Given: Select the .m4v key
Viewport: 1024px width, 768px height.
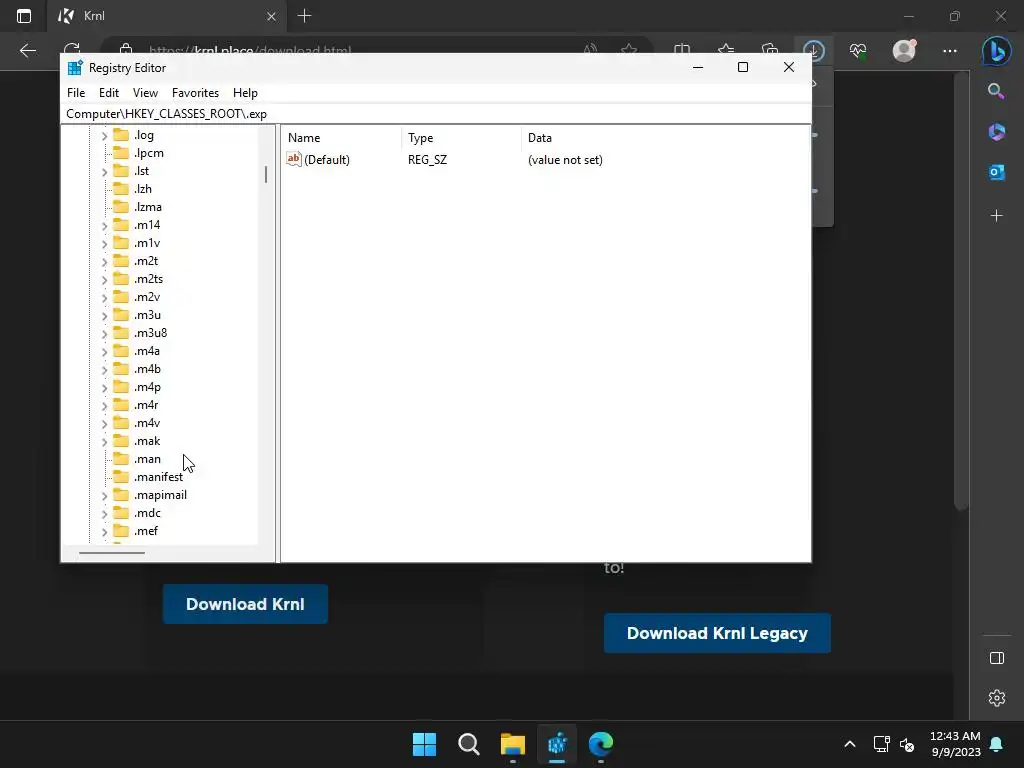Looking at the screenshot, I should (x=146, y=423).
